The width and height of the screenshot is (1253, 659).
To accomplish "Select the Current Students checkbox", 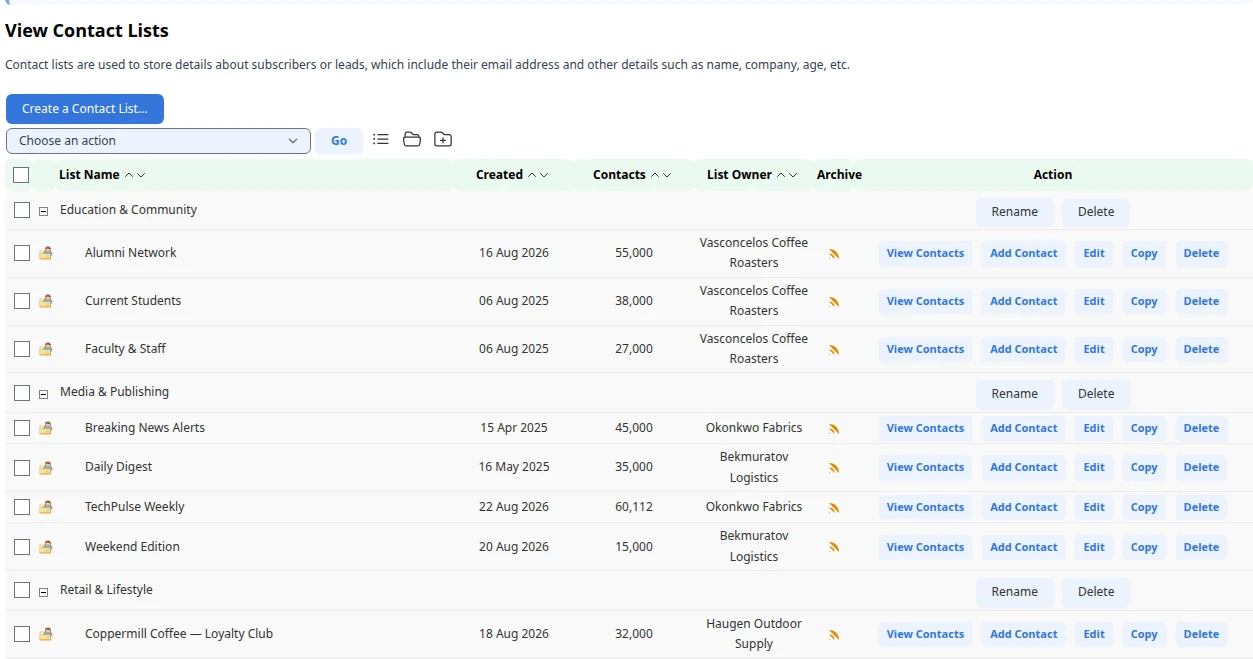I will 22,301.
